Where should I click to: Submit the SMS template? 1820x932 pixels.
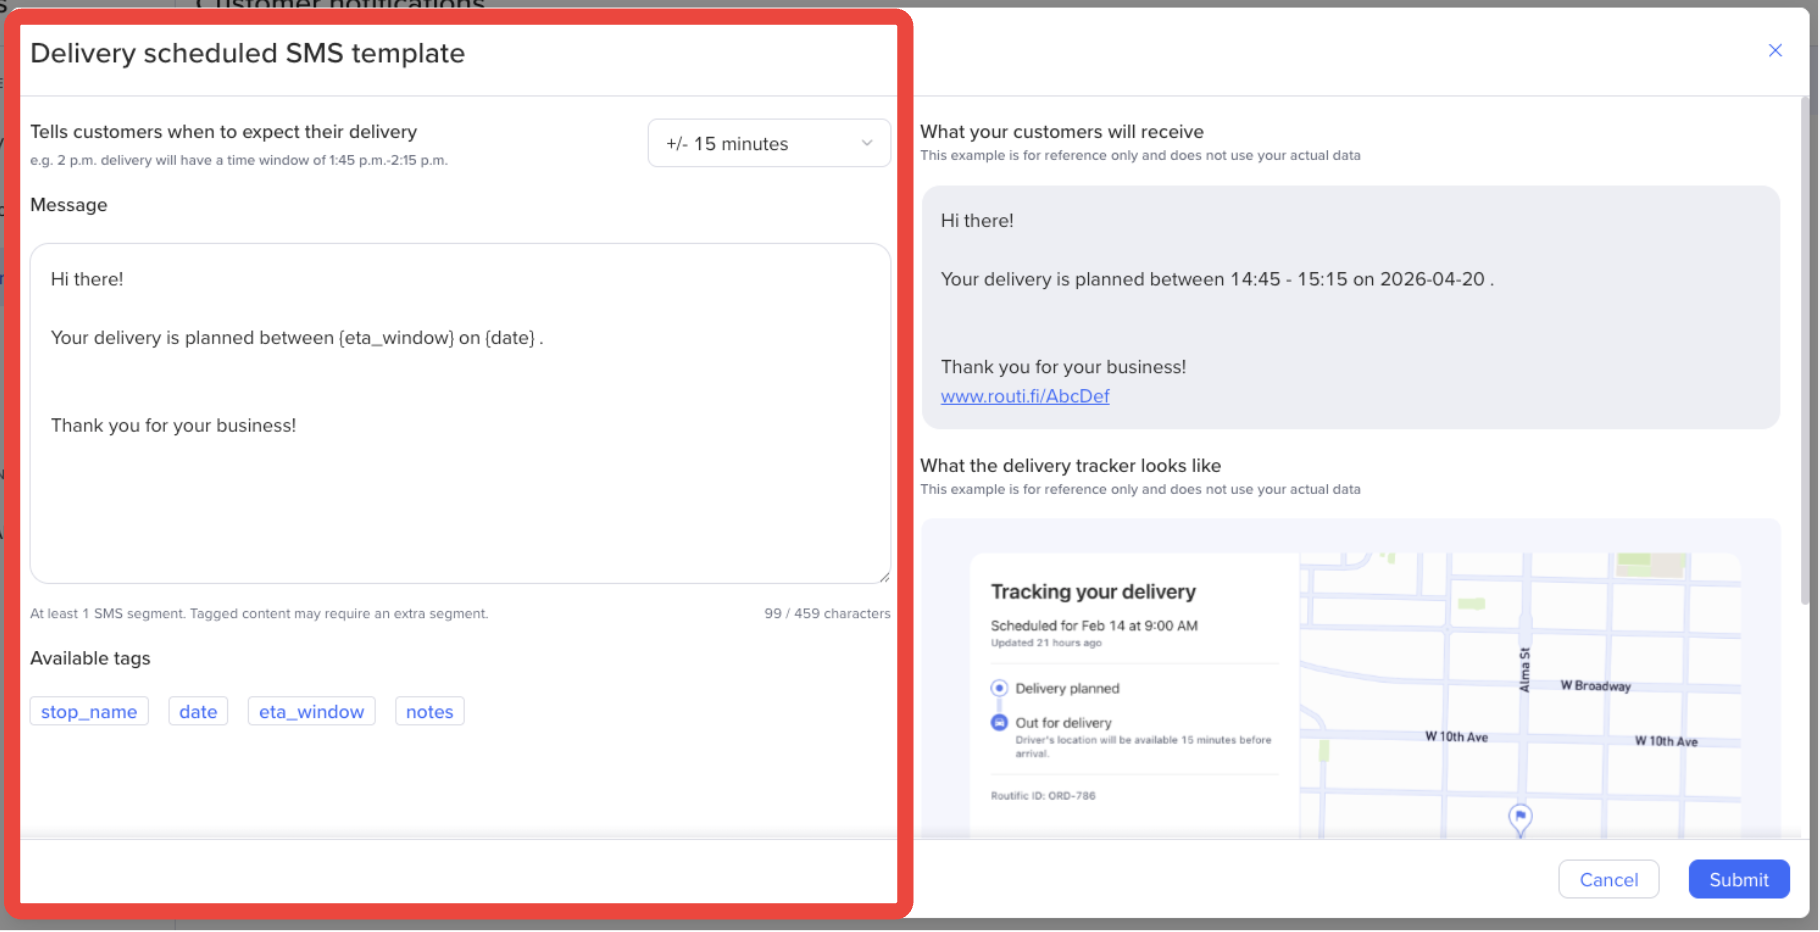click(1738, 880)
